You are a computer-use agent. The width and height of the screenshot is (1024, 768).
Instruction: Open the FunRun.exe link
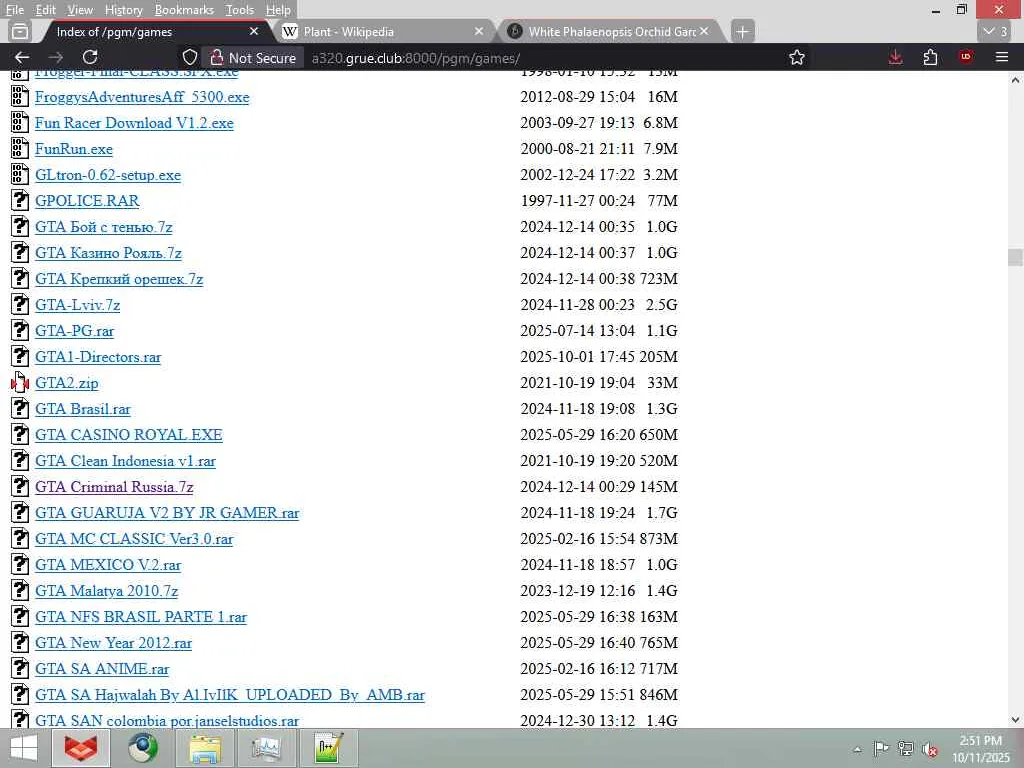click(x=74, y=149)
